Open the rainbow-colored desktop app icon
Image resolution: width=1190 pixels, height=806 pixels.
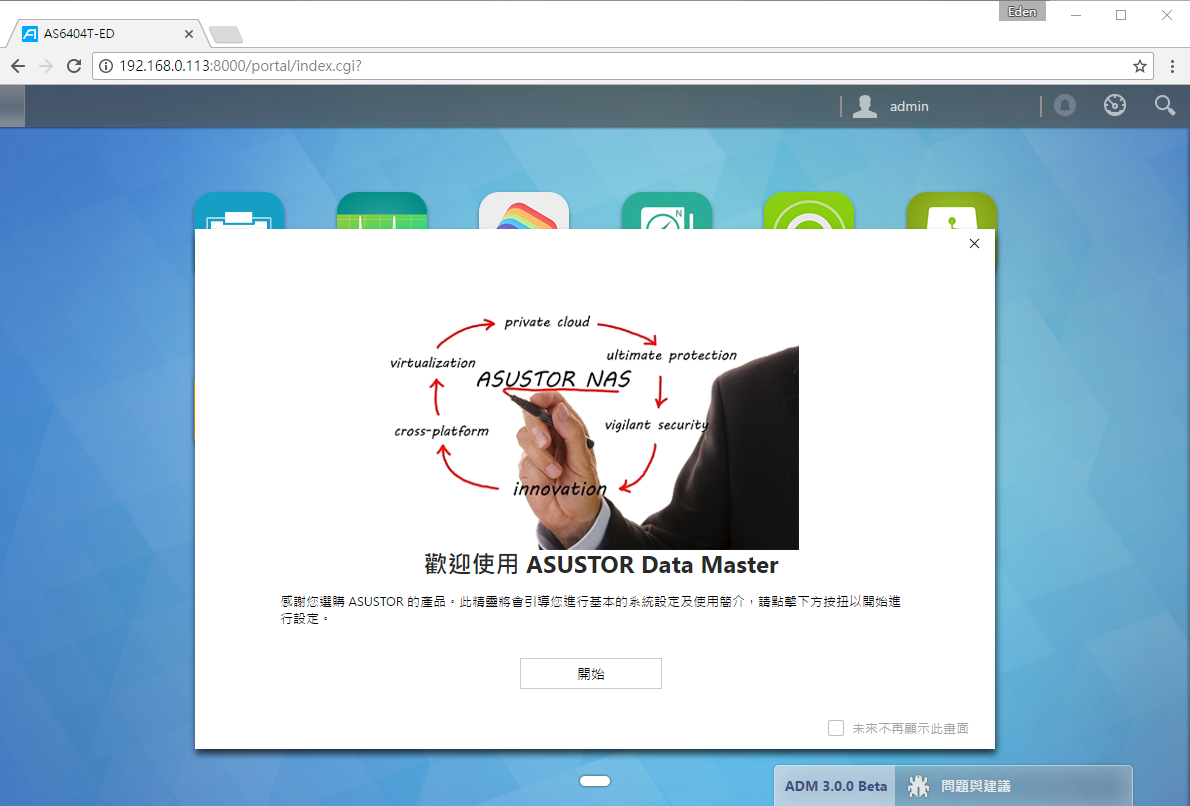click(524, 210)
